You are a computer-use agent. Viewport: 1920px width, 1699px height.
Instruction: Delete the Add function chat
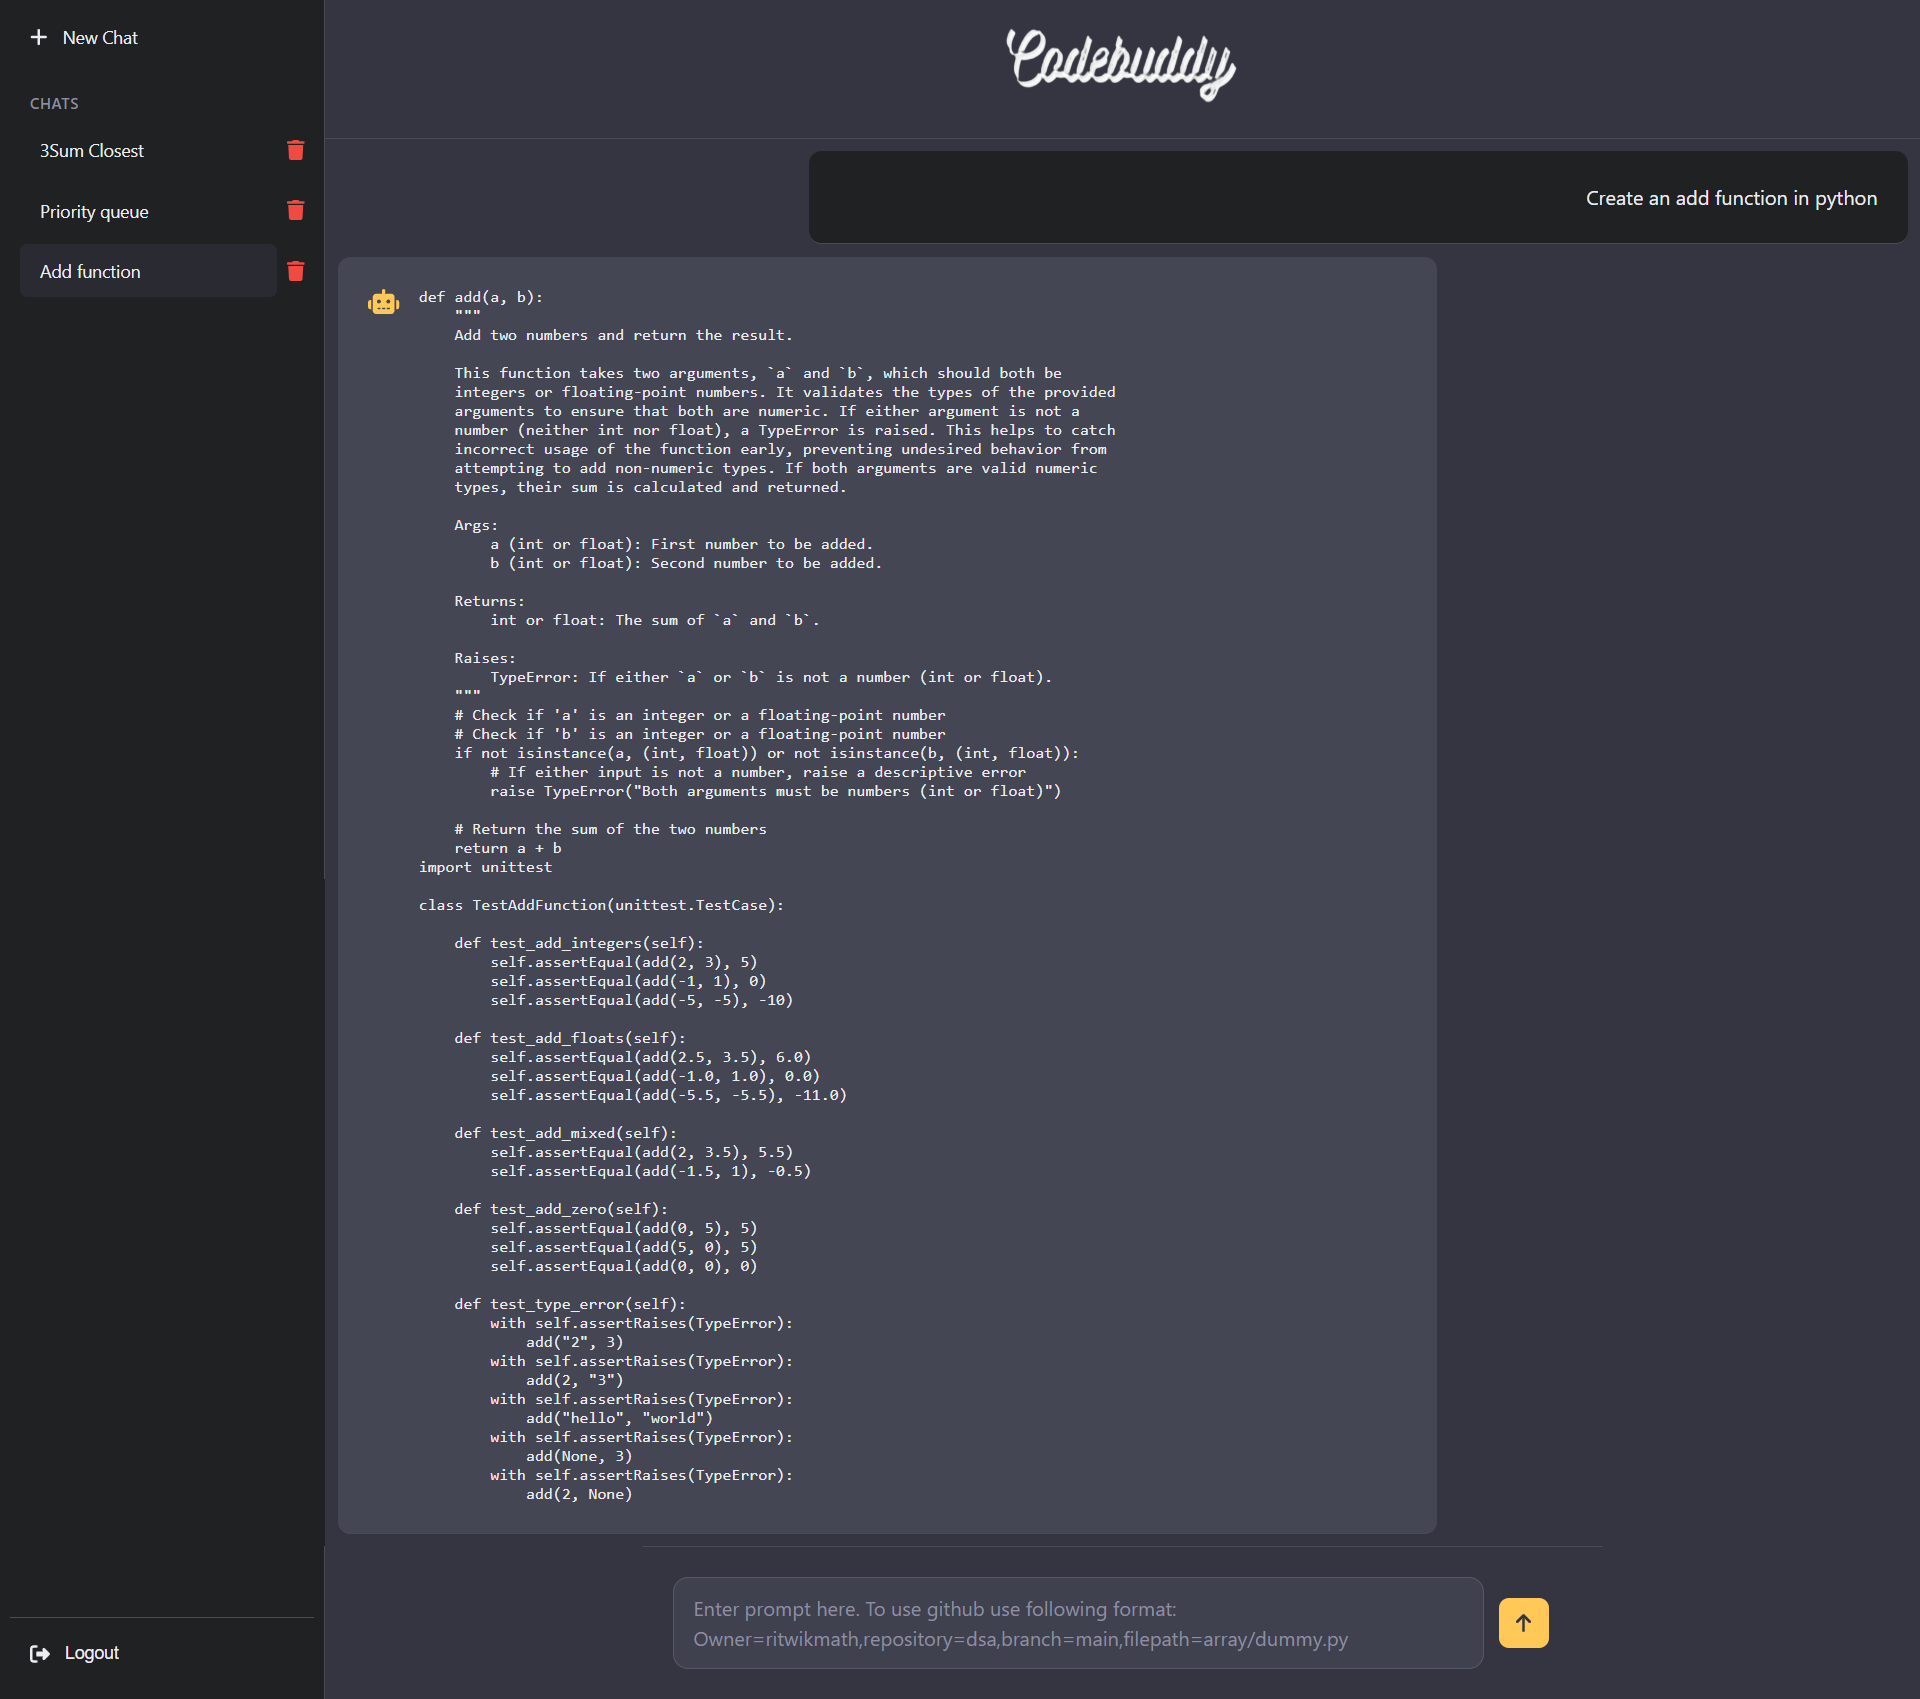pyautogui.click(x=295, y=271)
